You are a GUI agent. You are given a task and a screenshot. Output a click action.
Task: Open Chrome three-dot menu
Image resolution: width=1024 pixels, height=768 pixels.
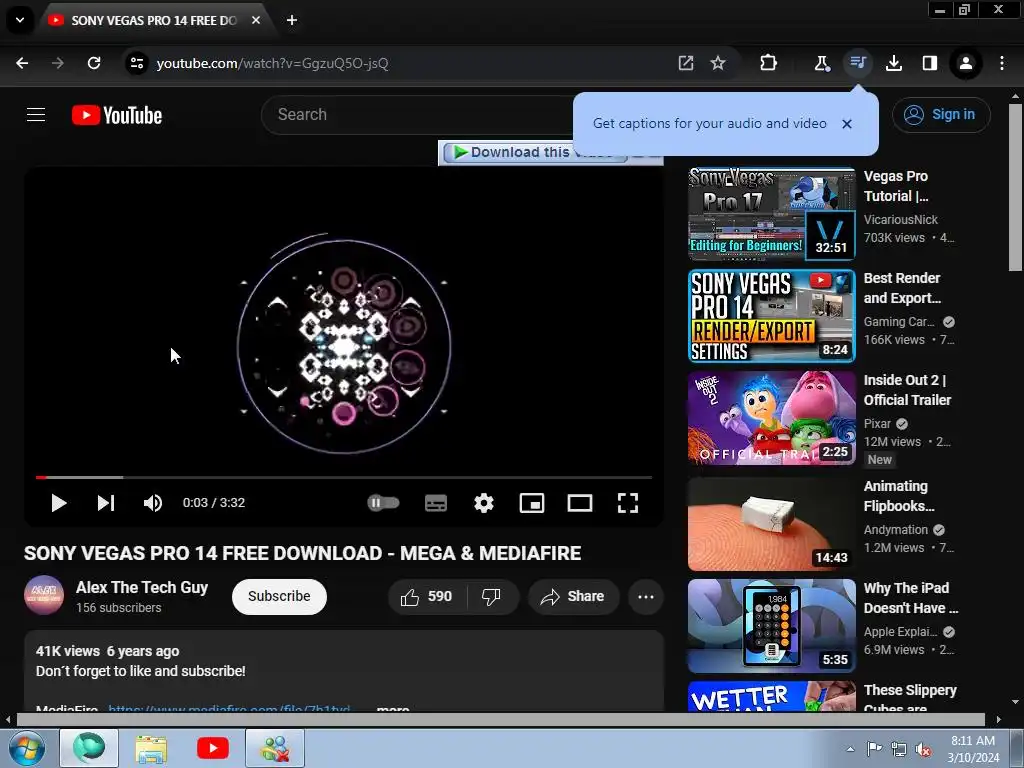(1002, 63)
